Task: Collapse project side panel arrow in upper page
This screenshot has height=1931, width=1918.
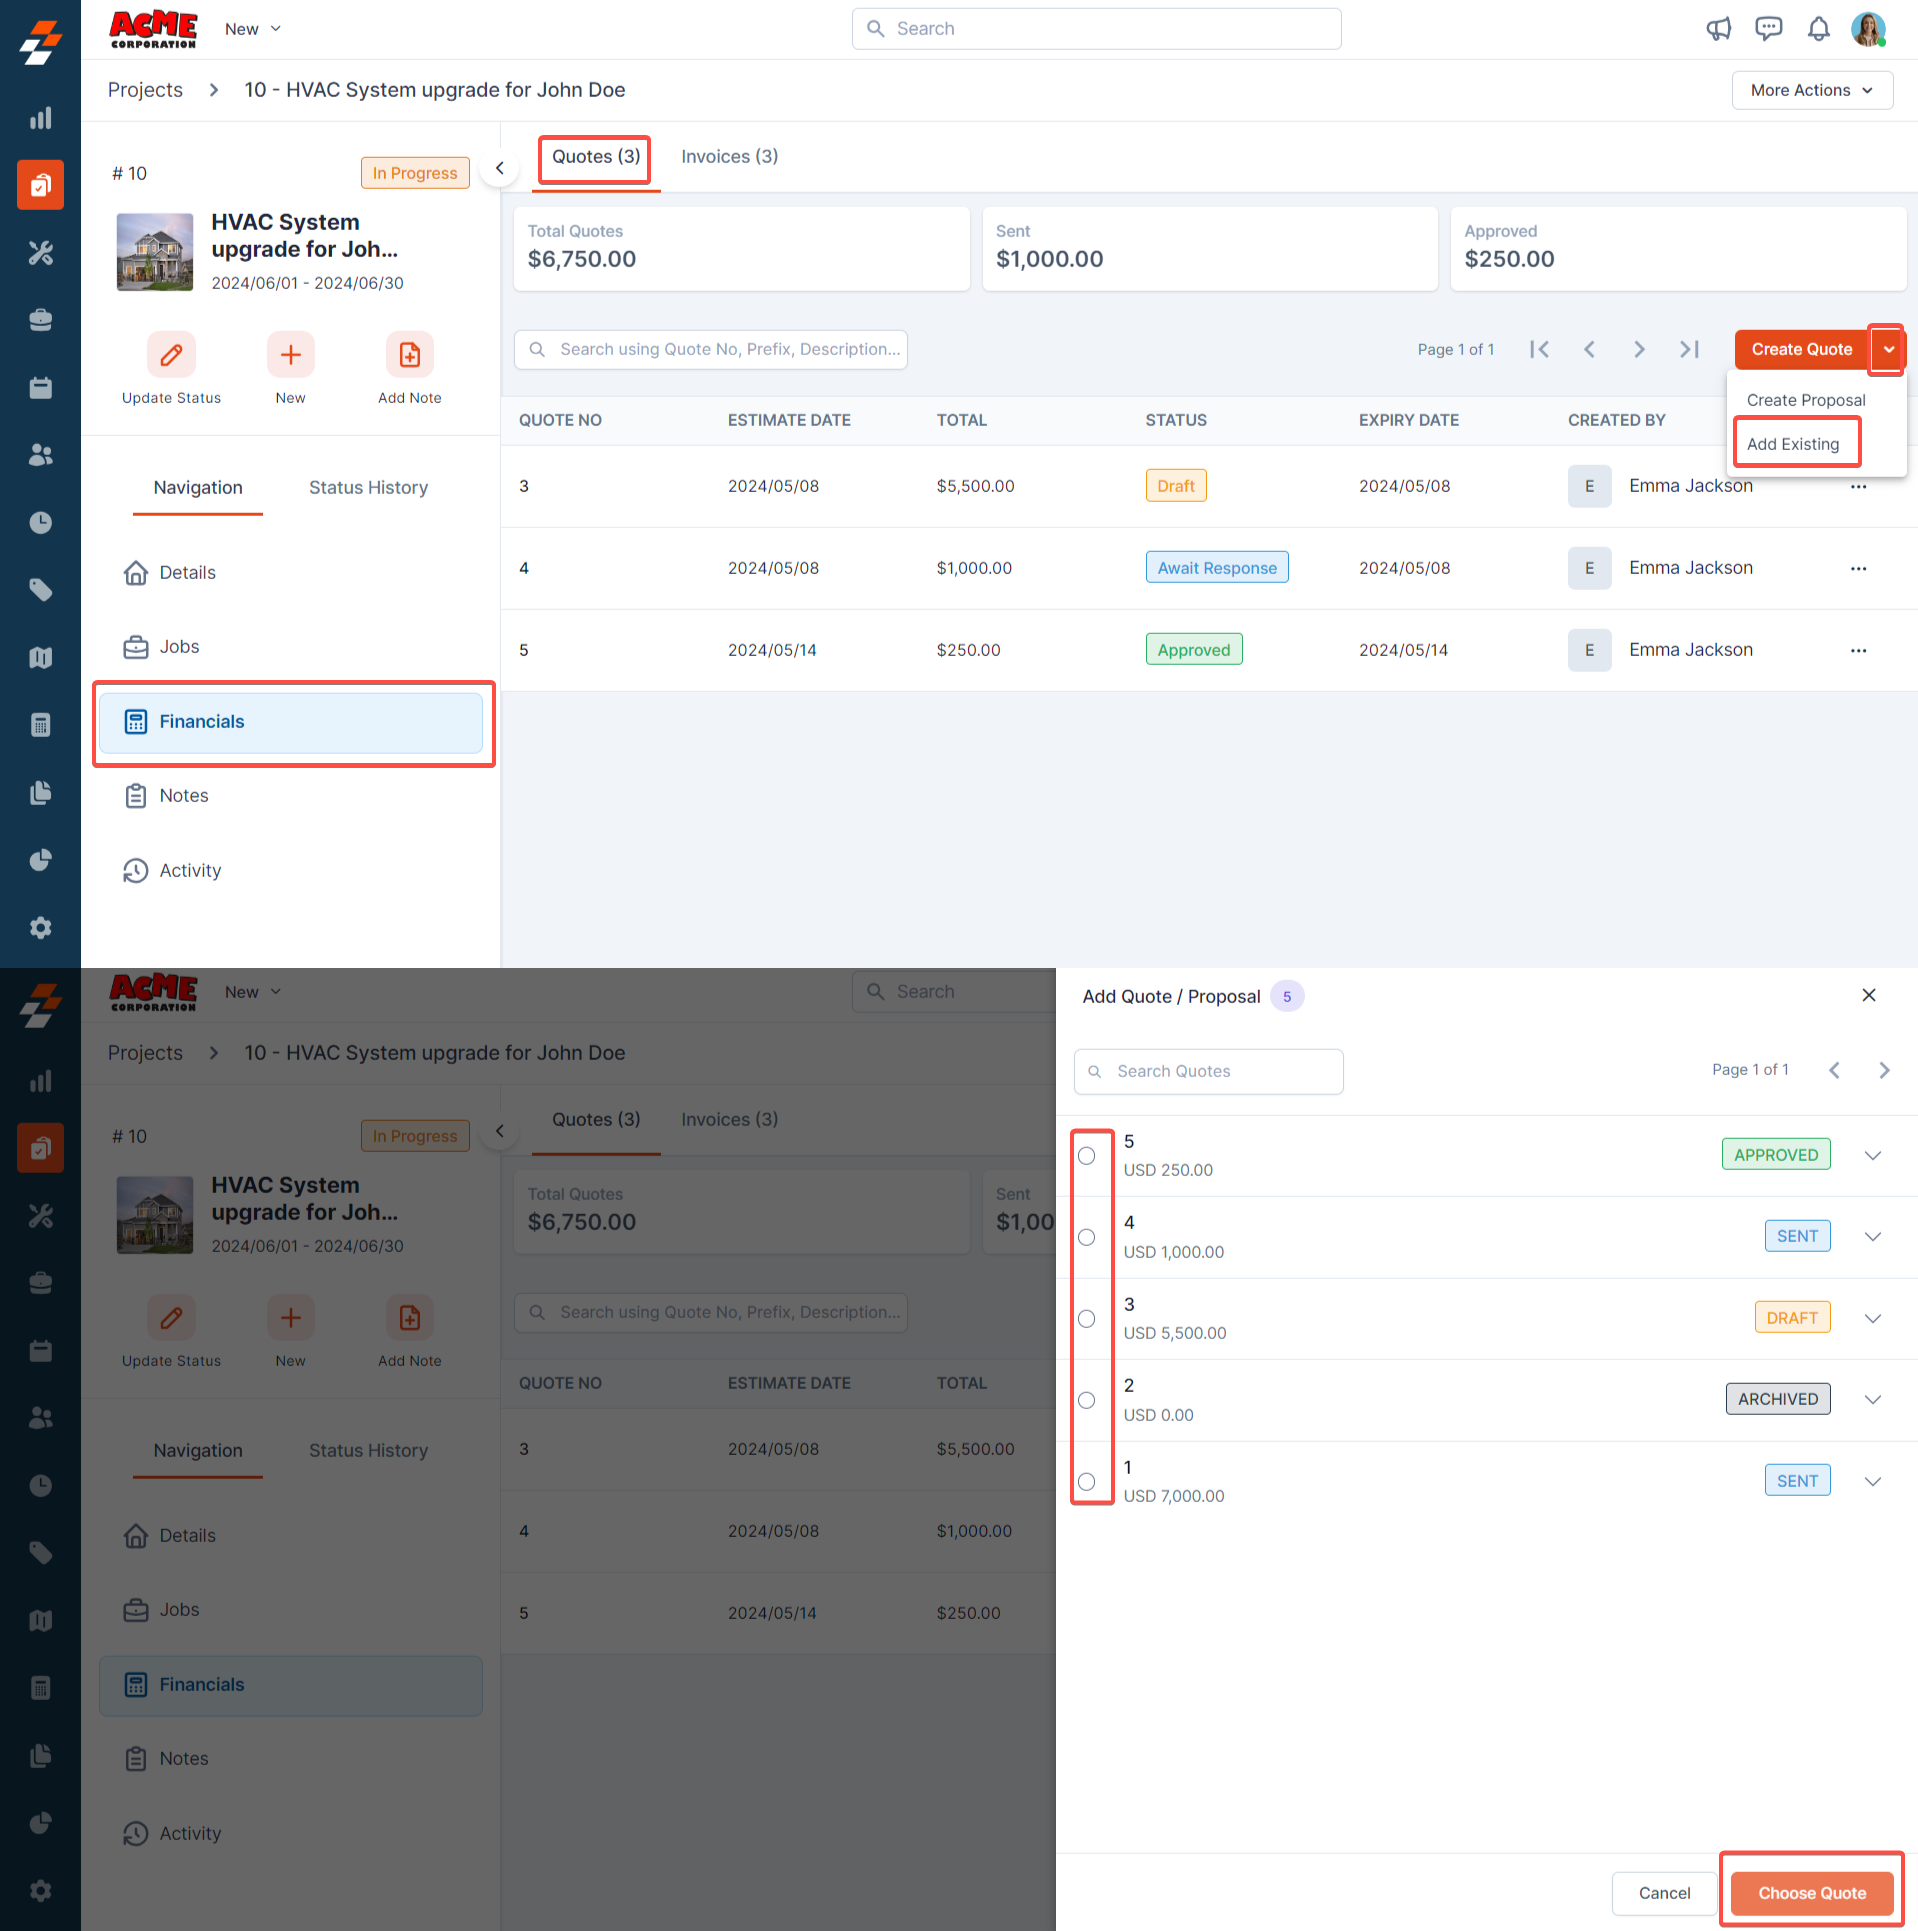Action: point(499,168)
